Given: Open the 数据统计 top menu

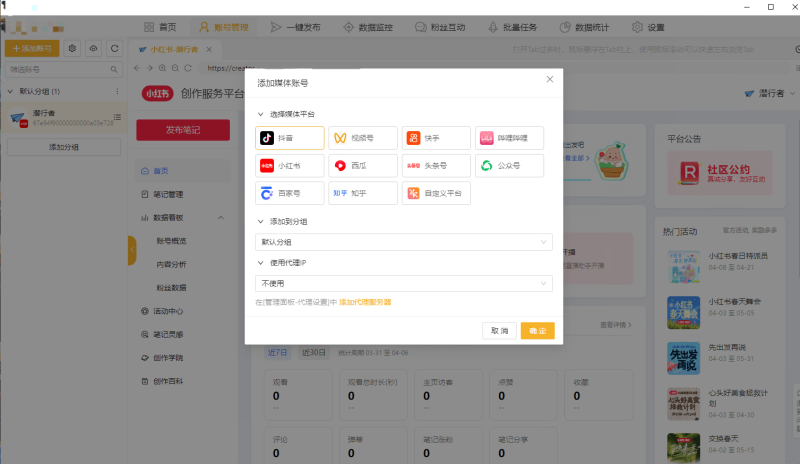Looking at the screenshot, I should coord(584,27).
